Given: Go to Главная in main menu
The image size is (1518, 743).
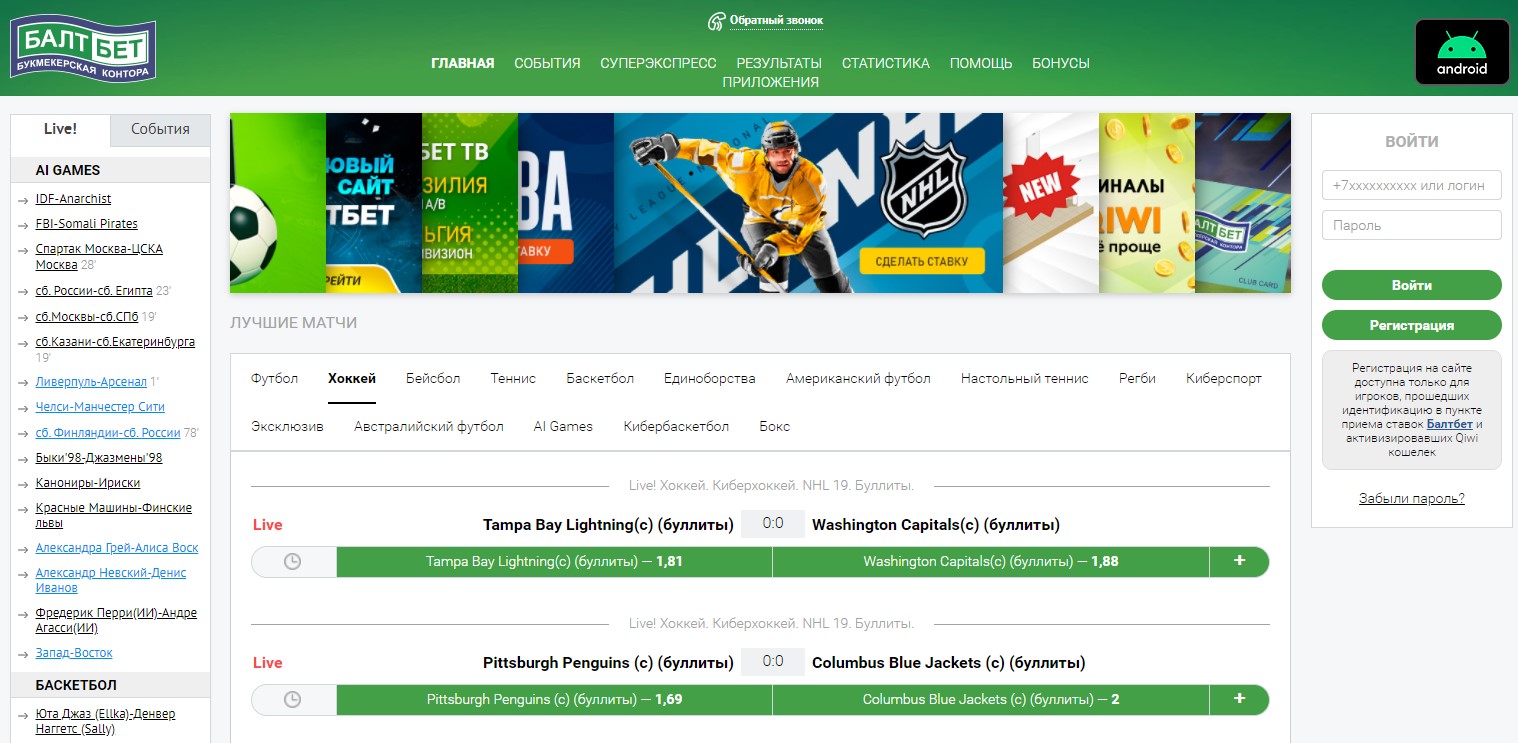Looking at the screenshot, I should tap(463, 63).
